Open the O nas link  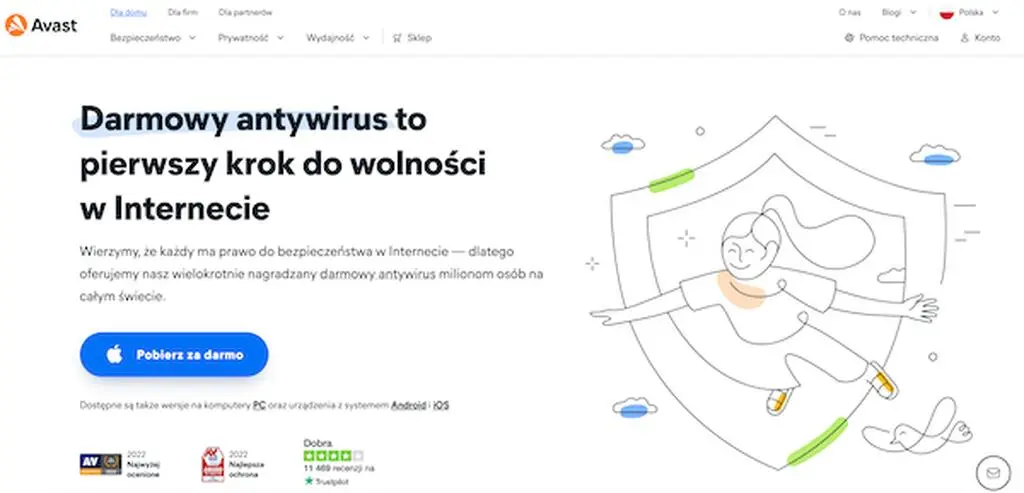850,12
